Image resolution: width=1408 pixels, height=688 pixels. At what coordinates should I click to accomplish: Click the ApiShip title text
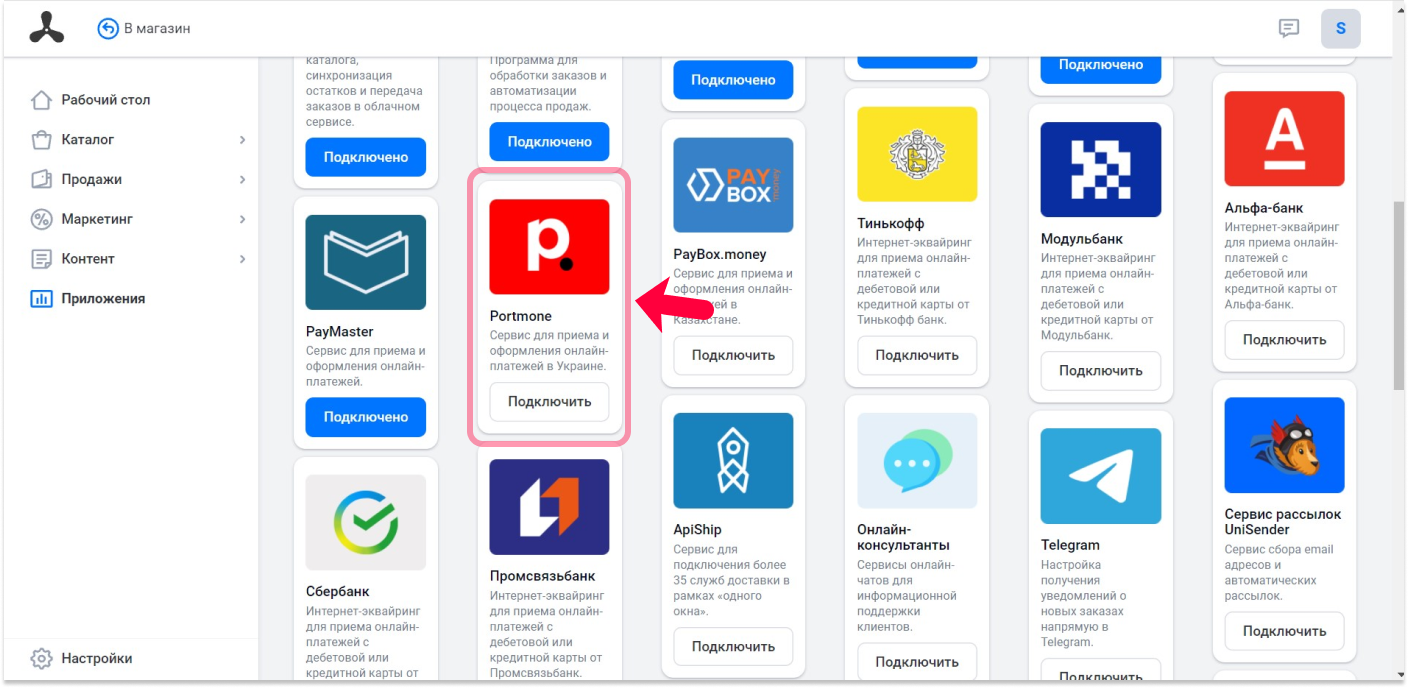click(698, 529)
